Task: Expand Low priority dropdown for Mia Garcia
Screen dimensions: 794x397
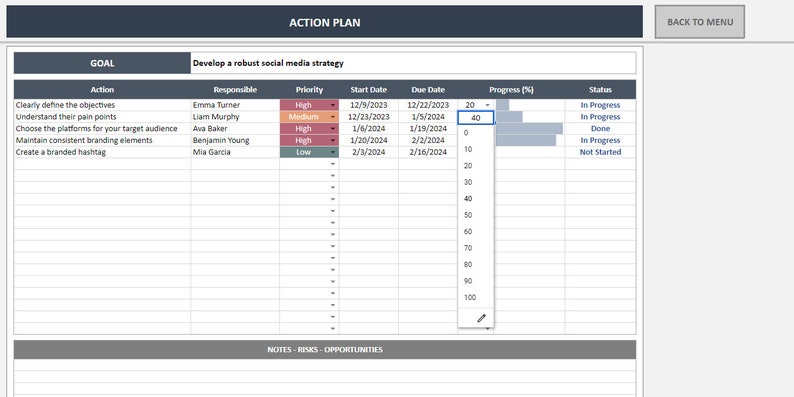Action: [x=333, y=152]
